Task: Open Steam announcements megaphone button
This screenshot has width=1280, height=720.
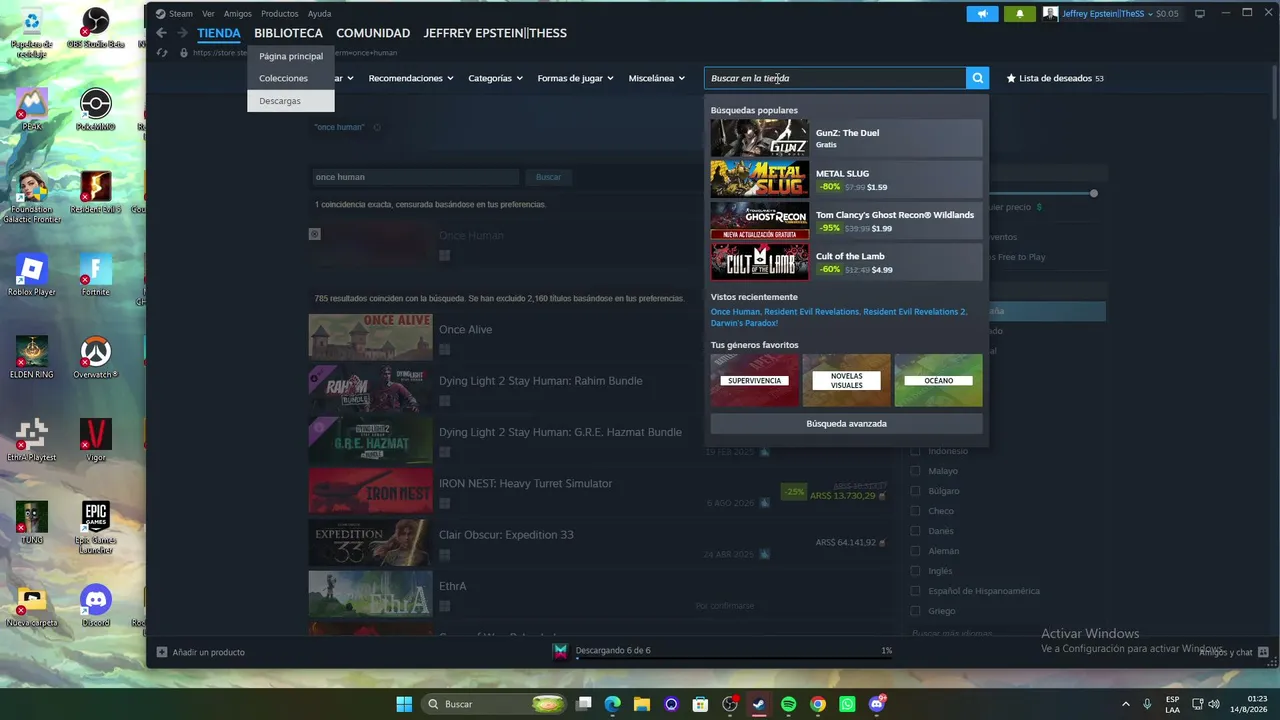Action: coord(983,14)
